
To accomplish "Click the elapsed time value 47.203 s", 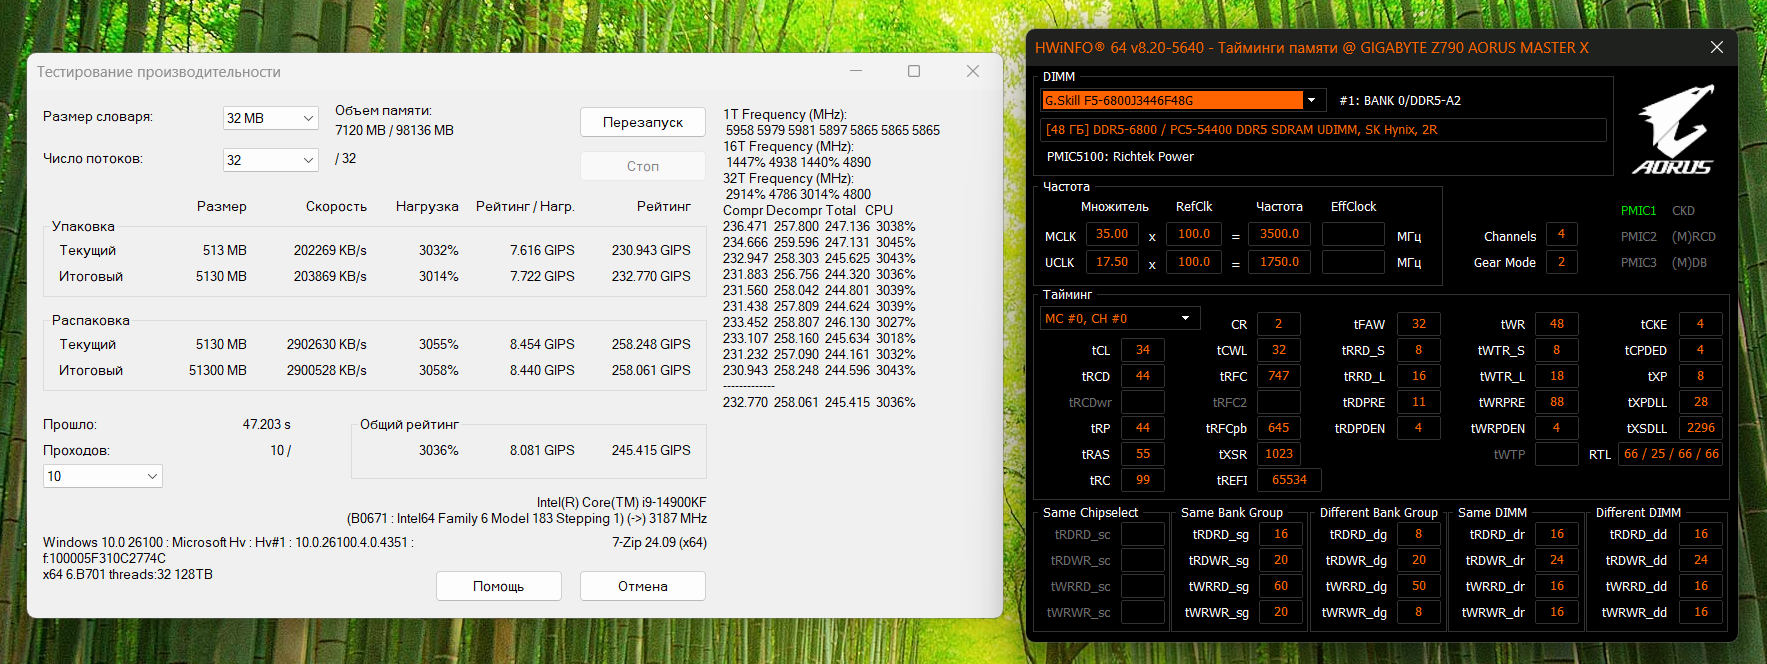I will (266, 425).
